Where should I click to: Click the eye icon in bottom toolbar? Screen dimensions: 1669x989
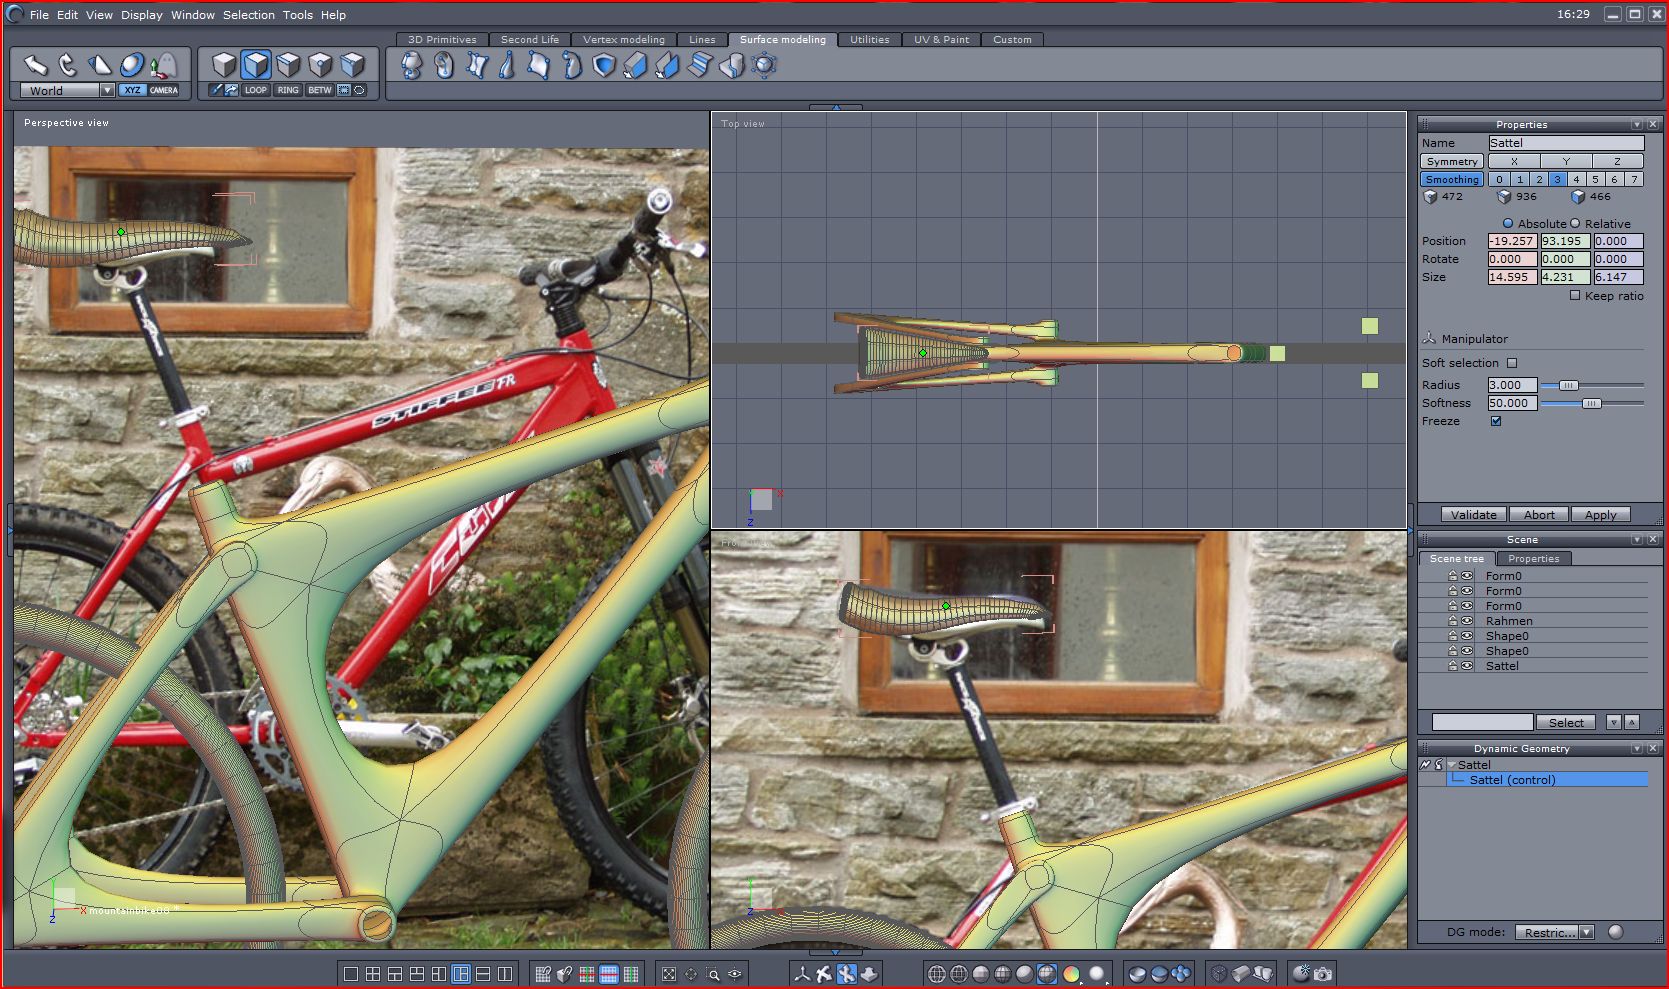coord(735,974)
